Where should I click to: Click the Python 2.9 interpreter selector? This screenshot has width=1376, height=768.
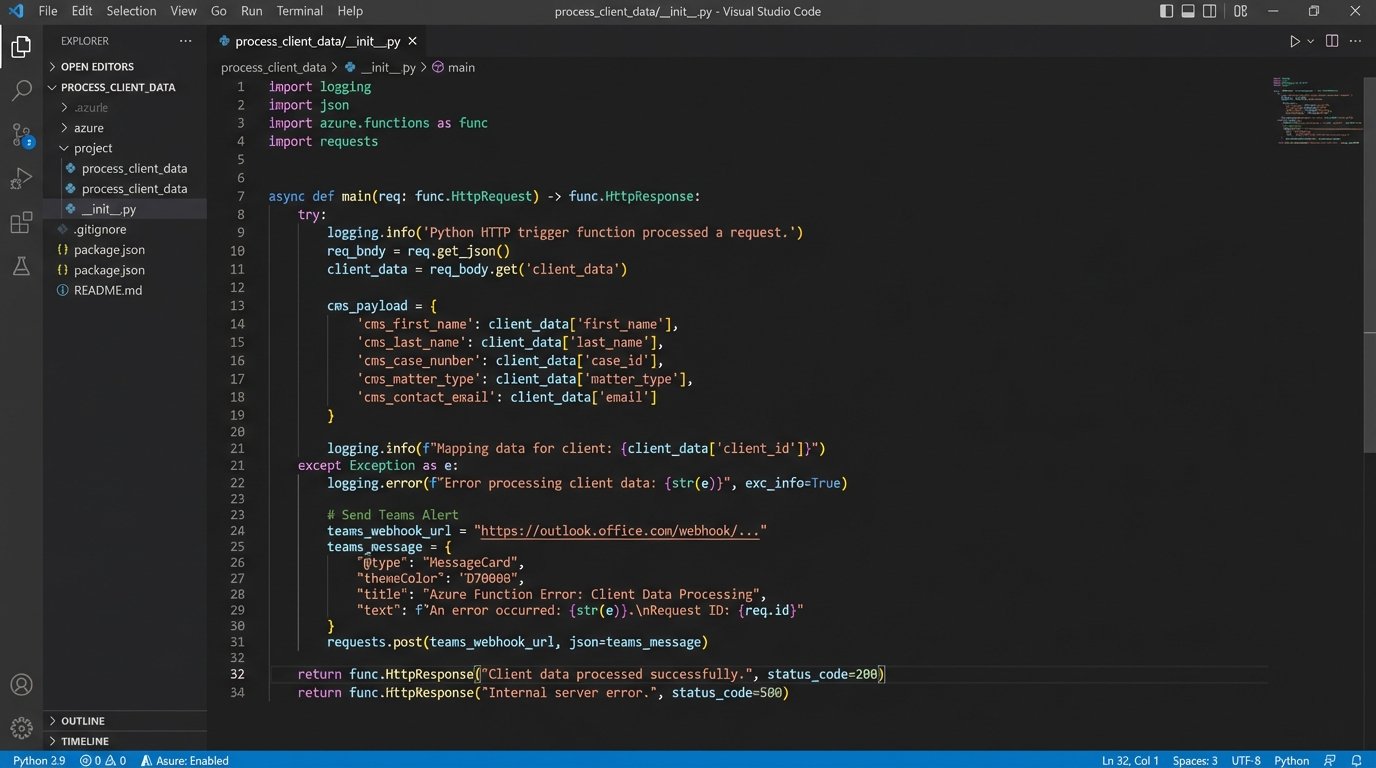pyautogui.click(x=37, y=760)
